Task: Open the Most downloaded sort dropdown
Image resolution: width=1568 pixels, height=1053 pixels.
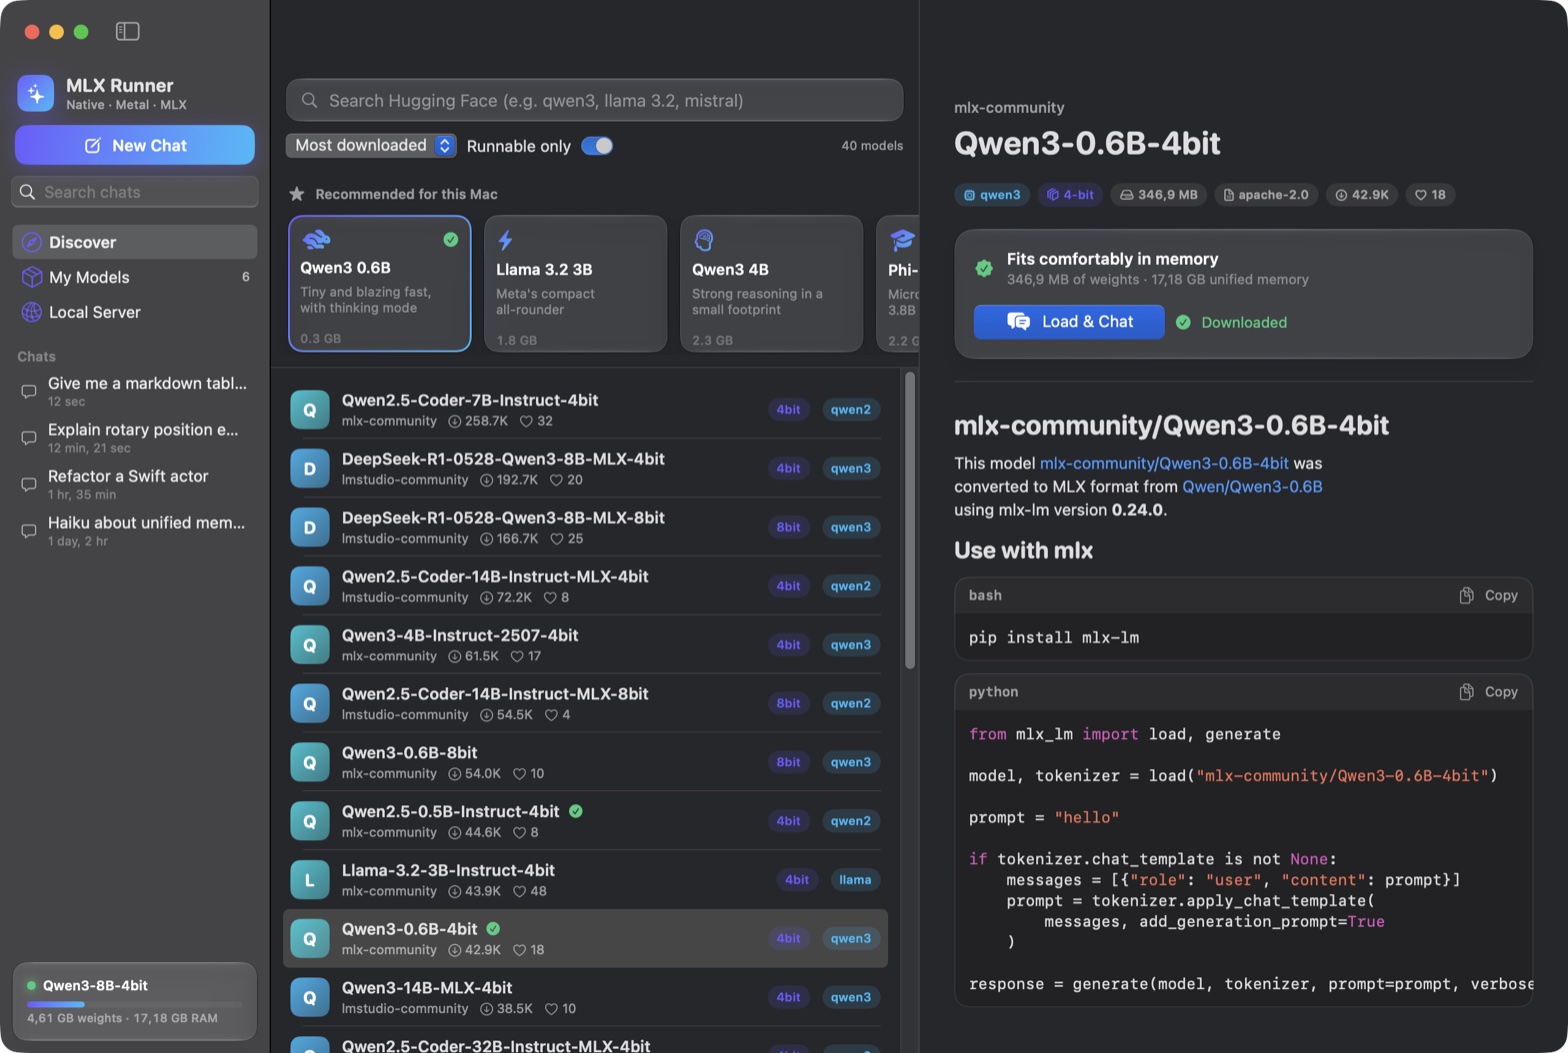Action: [x=371, y=146]
